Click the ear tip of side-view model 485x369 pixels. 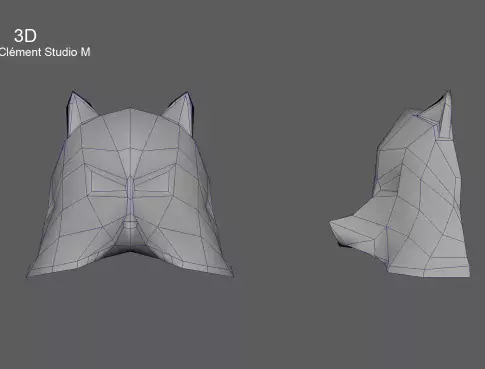[x=449, y=91]
